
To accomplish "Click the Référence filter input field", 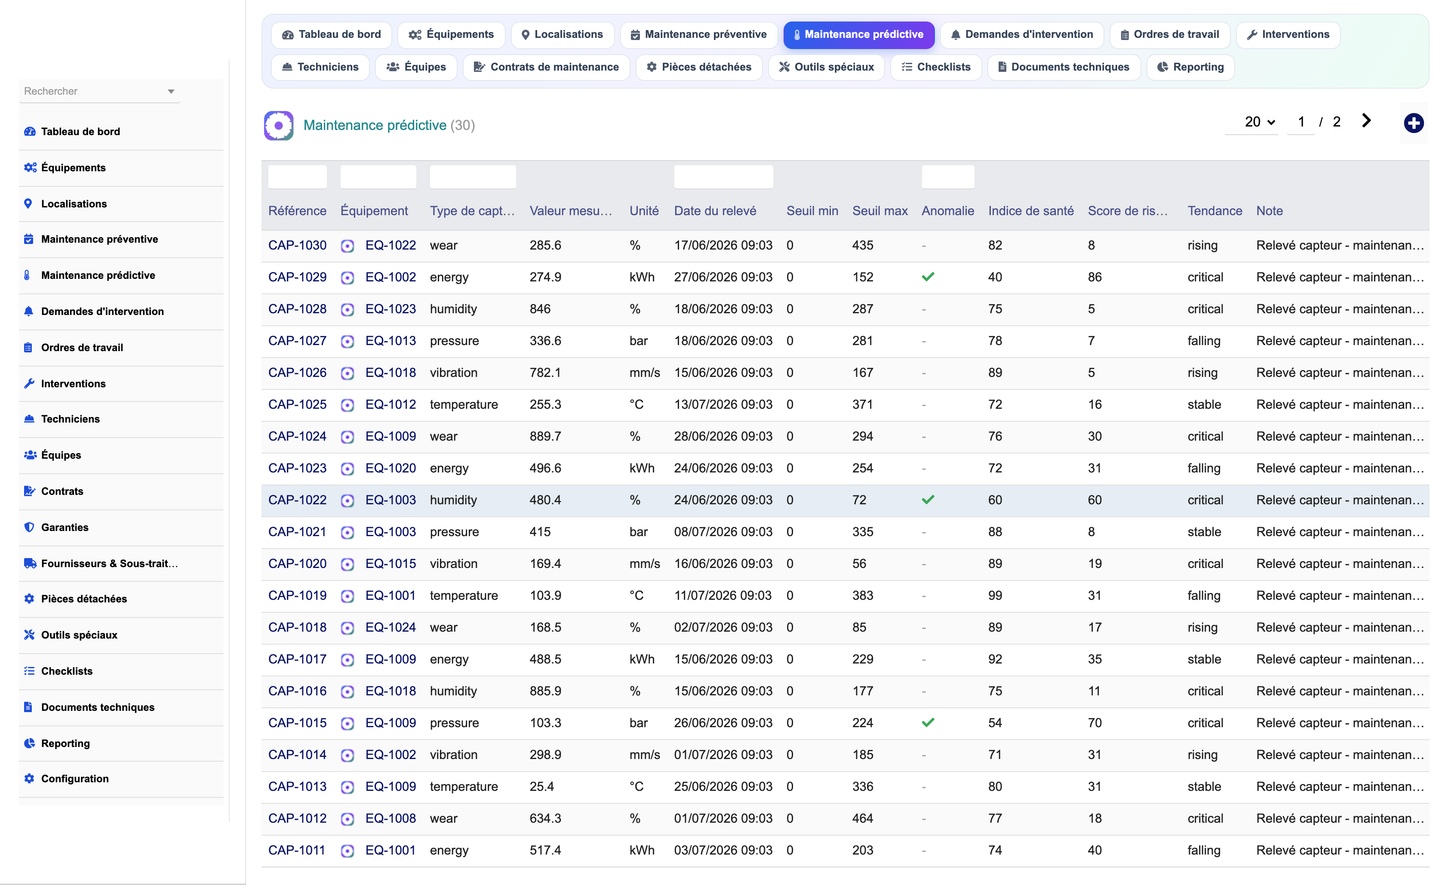I will click(x=297, y=177).
